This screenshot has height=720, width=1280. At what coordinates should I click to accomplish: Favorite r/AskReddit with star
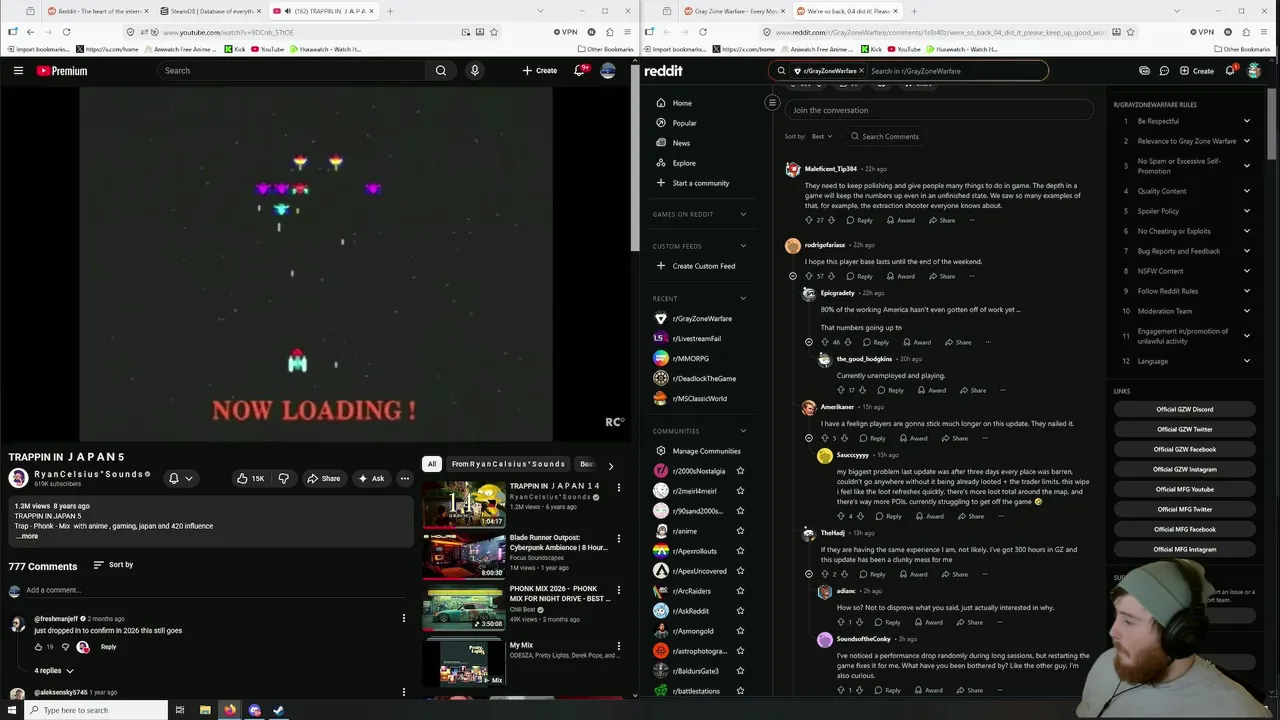(x=740, y=611)
